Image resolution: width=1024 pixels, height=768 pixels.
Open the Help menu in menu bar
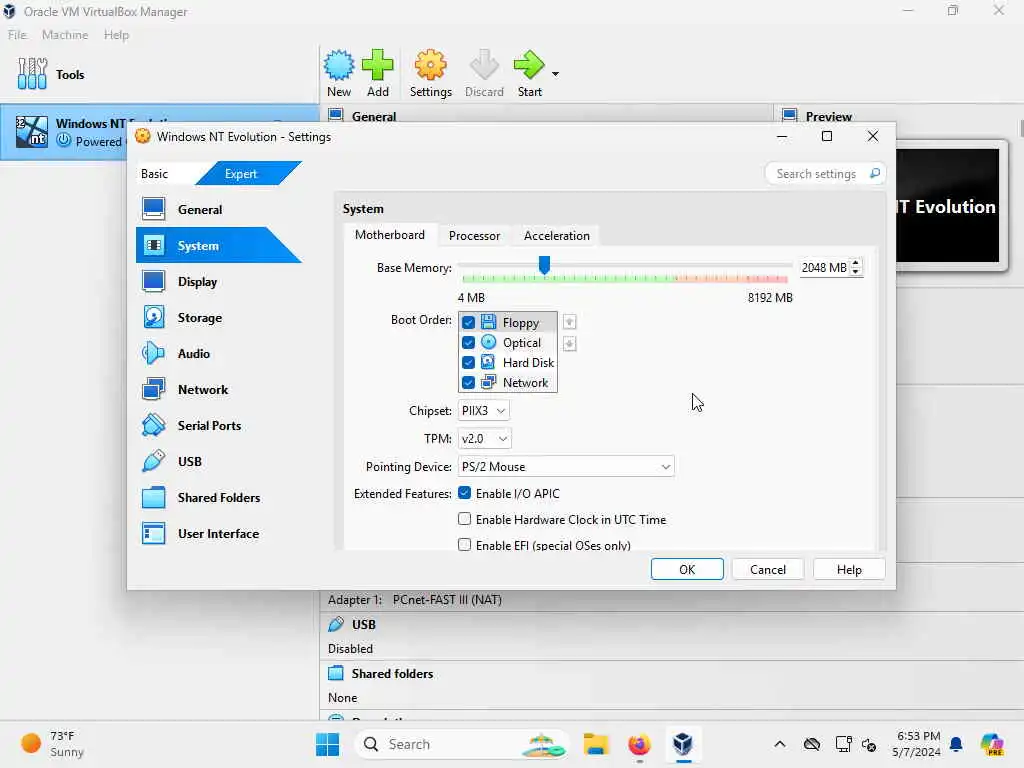[x=116, y=35]
